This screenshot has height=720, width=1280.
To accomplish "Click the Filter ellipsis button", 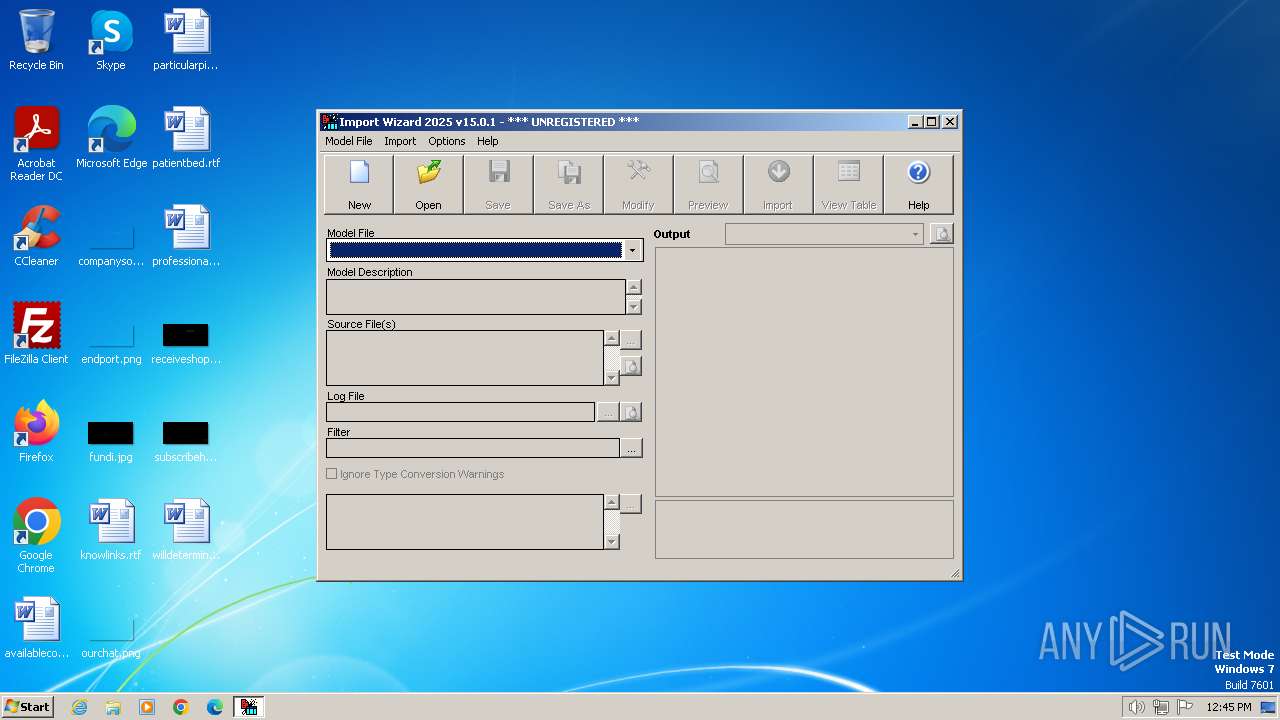I will (631, 448).
